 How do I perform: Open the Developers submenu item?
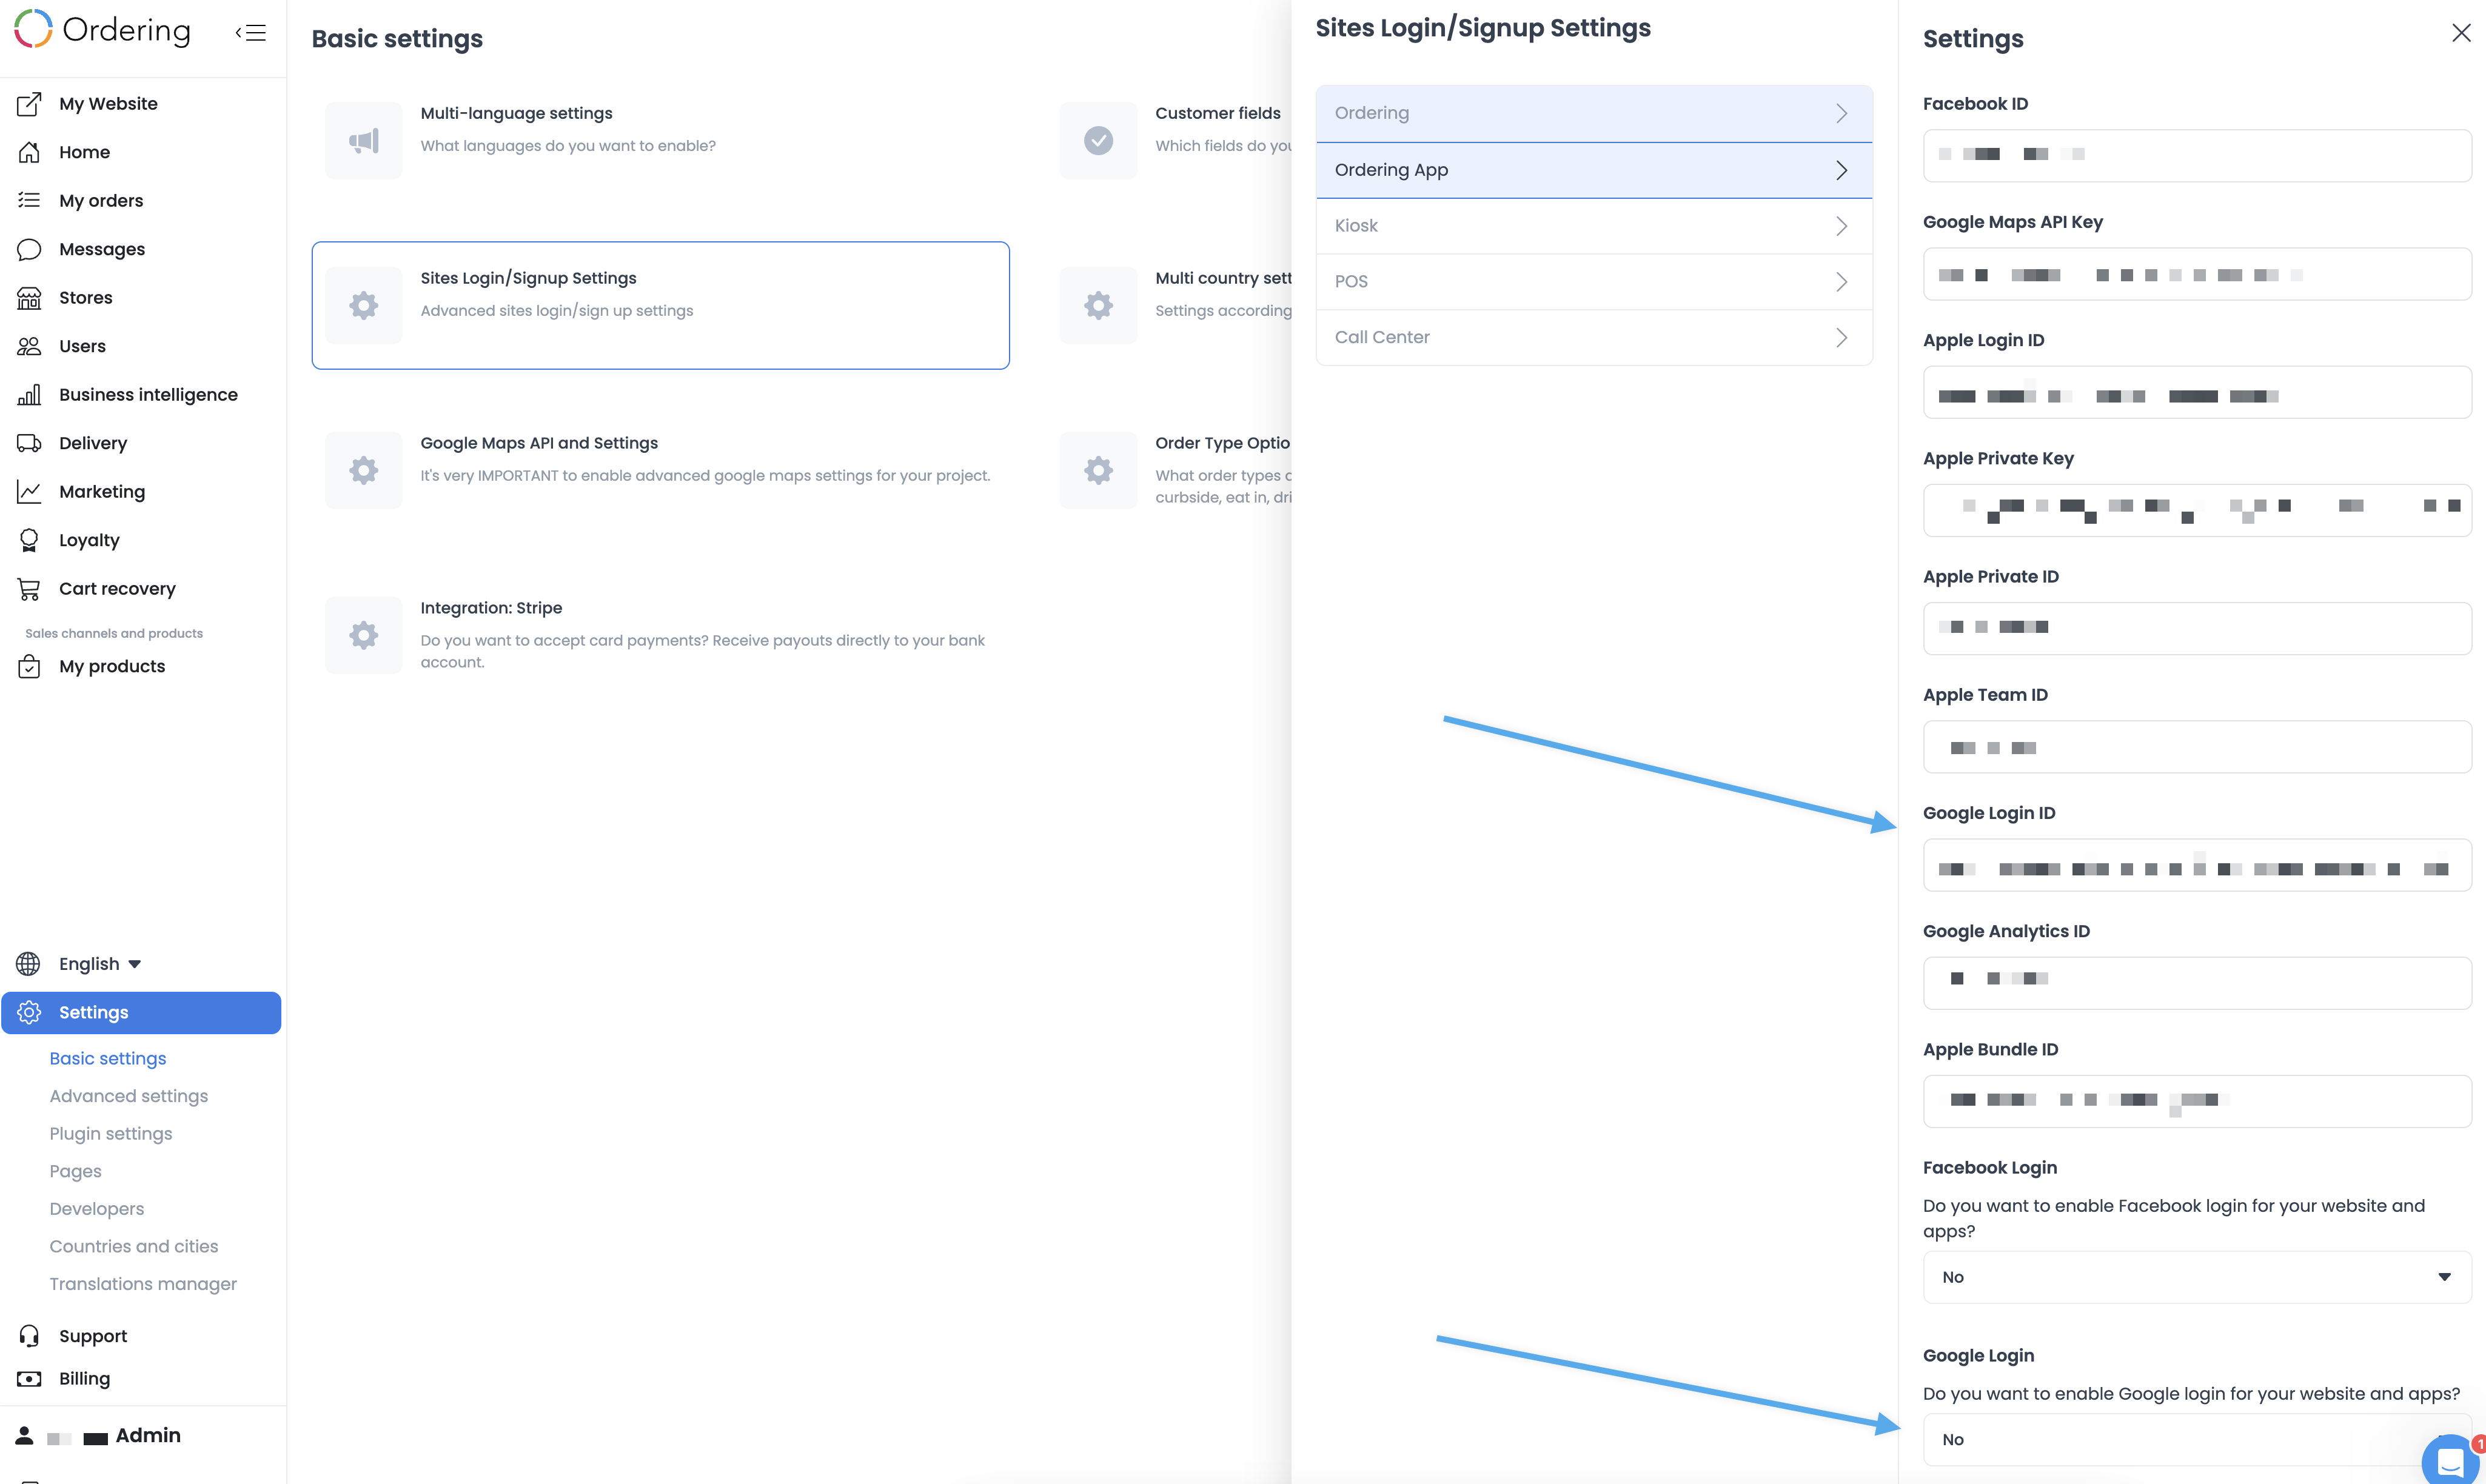tap(97, 1209)
